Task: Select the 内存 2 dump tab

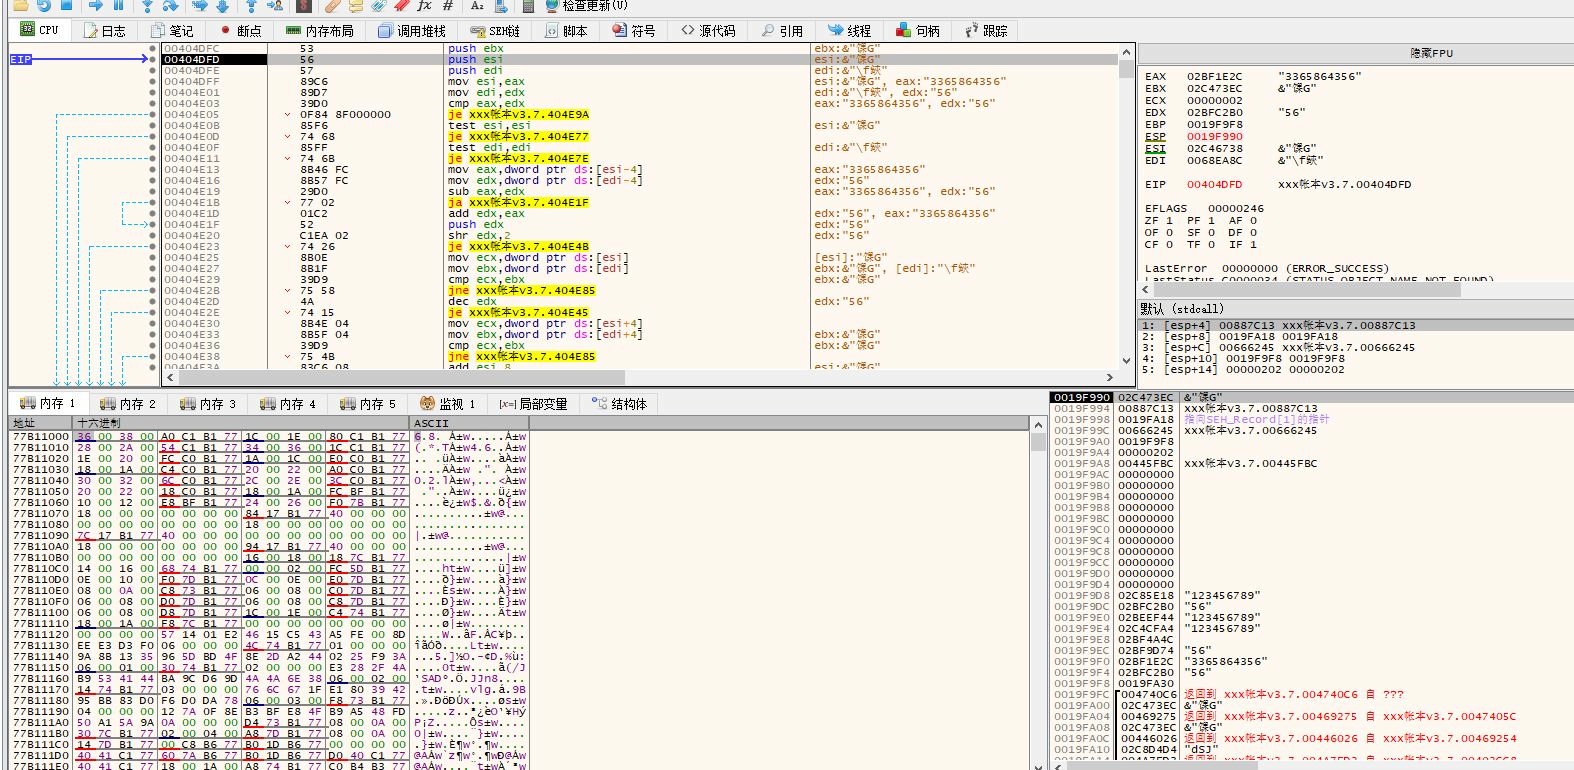Action: 129,404
